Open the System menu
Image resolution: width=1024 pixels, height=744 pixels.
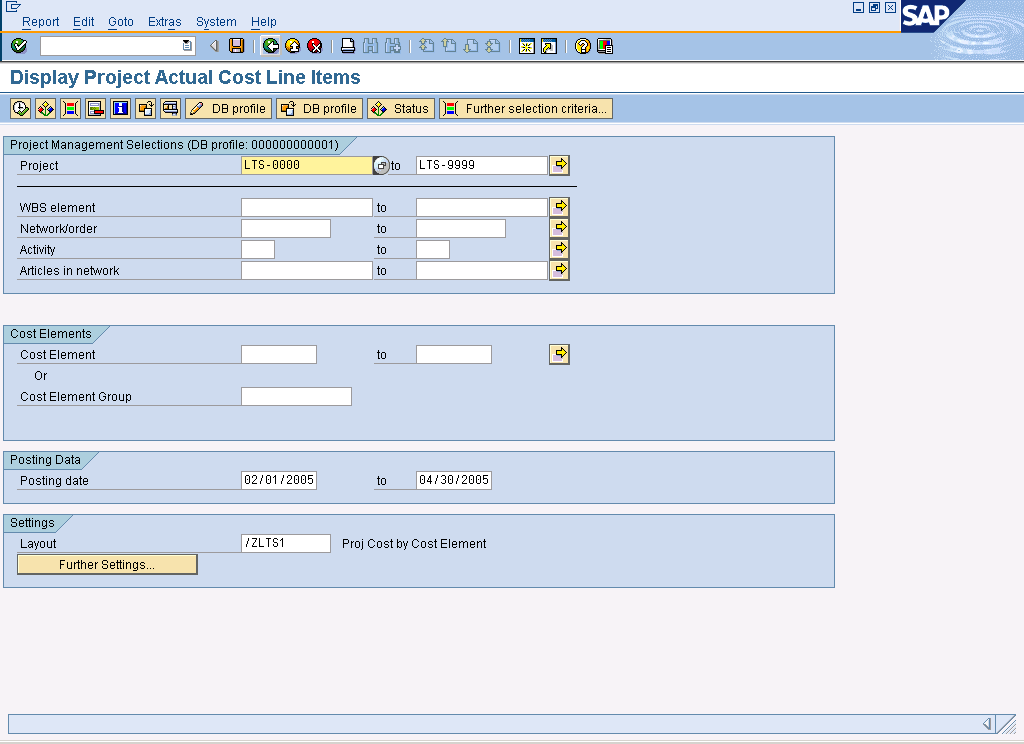pos(216,22)
